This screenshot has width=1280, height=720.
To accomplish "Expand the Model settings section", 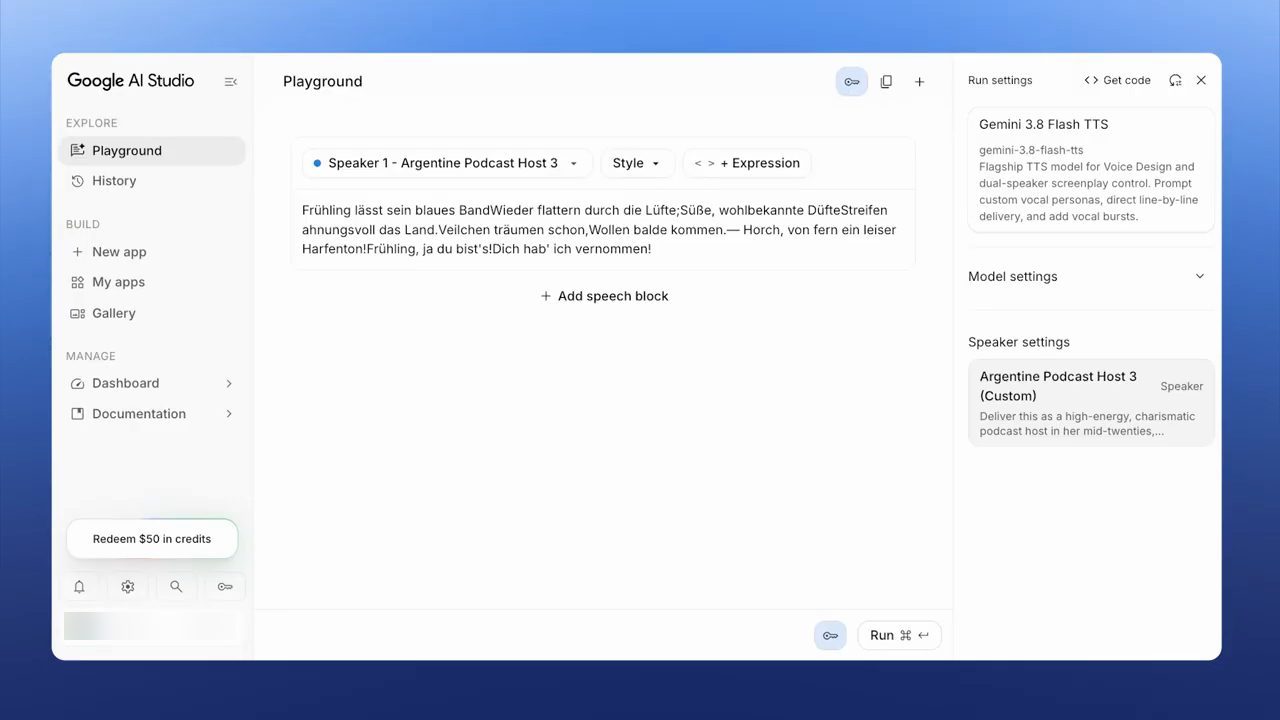I will tap(1091, 276).
